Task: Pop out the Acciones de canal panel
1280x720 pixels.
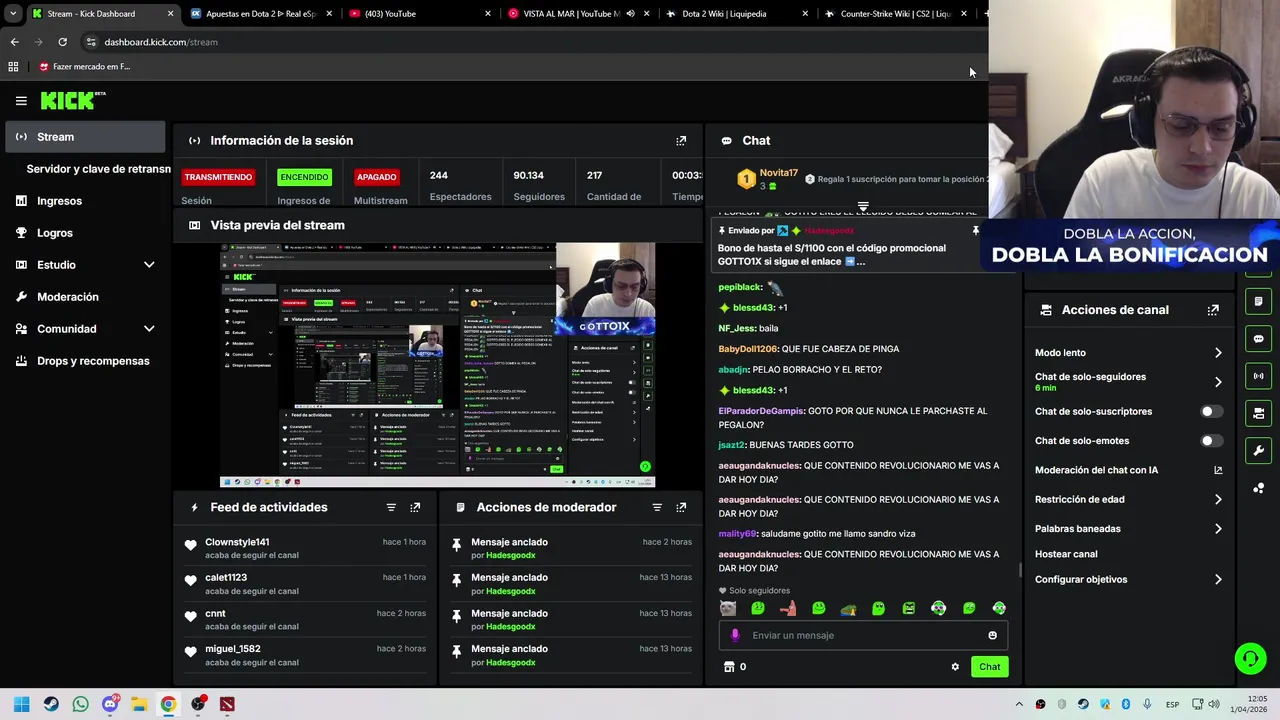Action: tap(1213, 310)
